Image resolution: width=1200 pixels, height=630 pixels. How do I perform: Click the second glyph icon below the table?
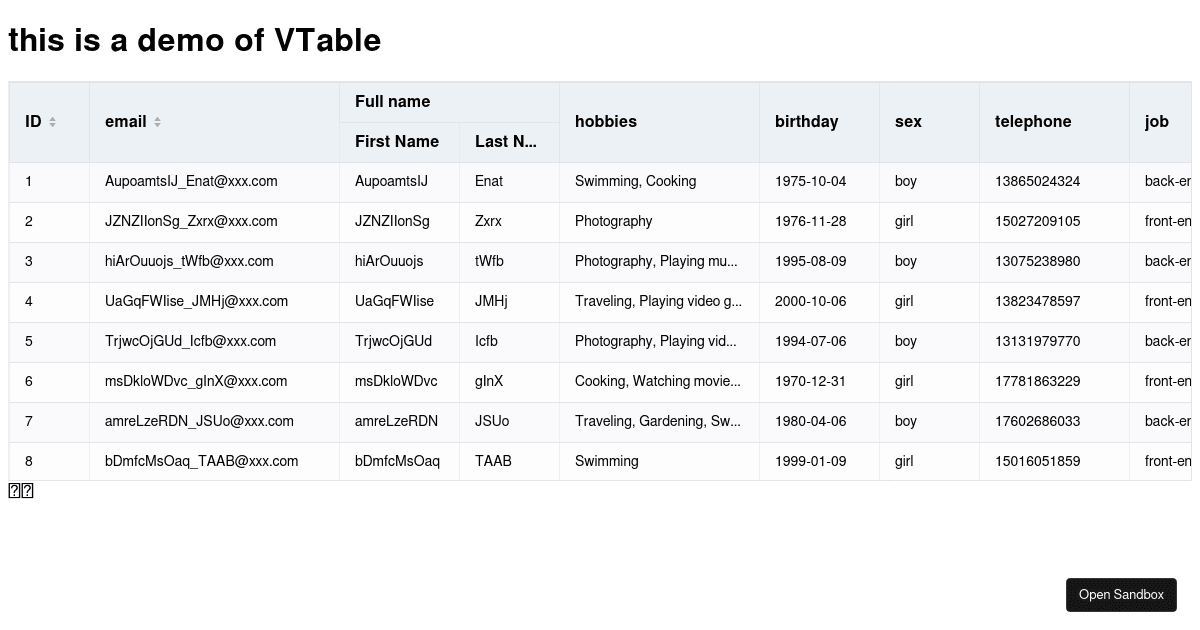point(27,490)
